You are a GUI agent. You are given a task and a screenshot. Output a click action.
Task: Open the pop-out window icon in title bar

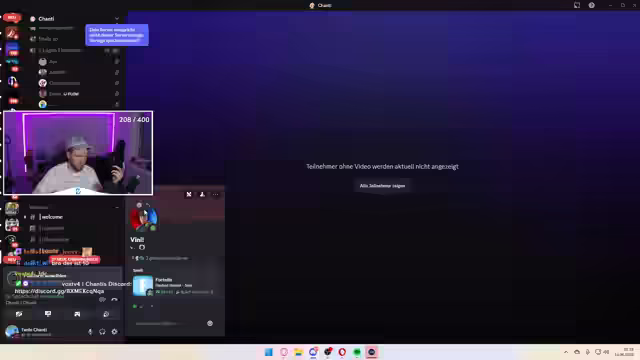[577, 5]
